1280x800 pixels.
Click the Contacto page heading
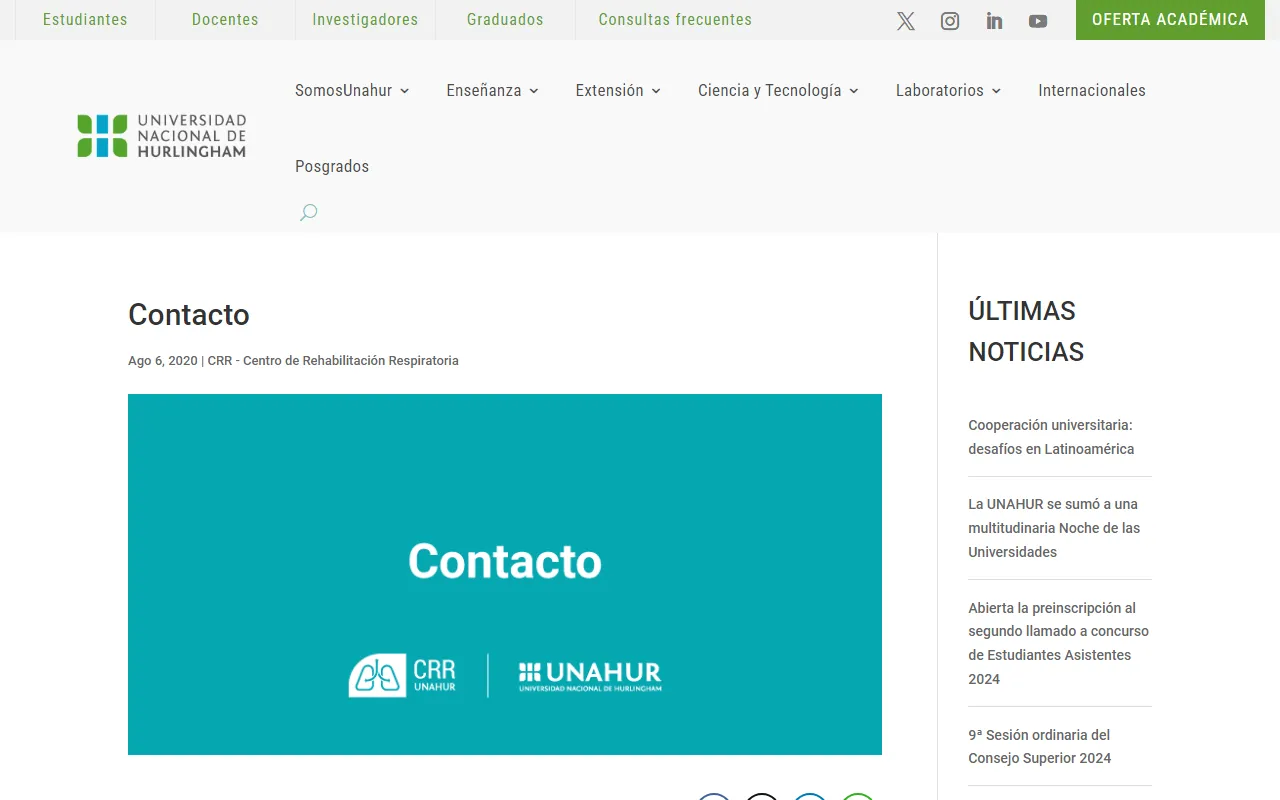point(189,314)
